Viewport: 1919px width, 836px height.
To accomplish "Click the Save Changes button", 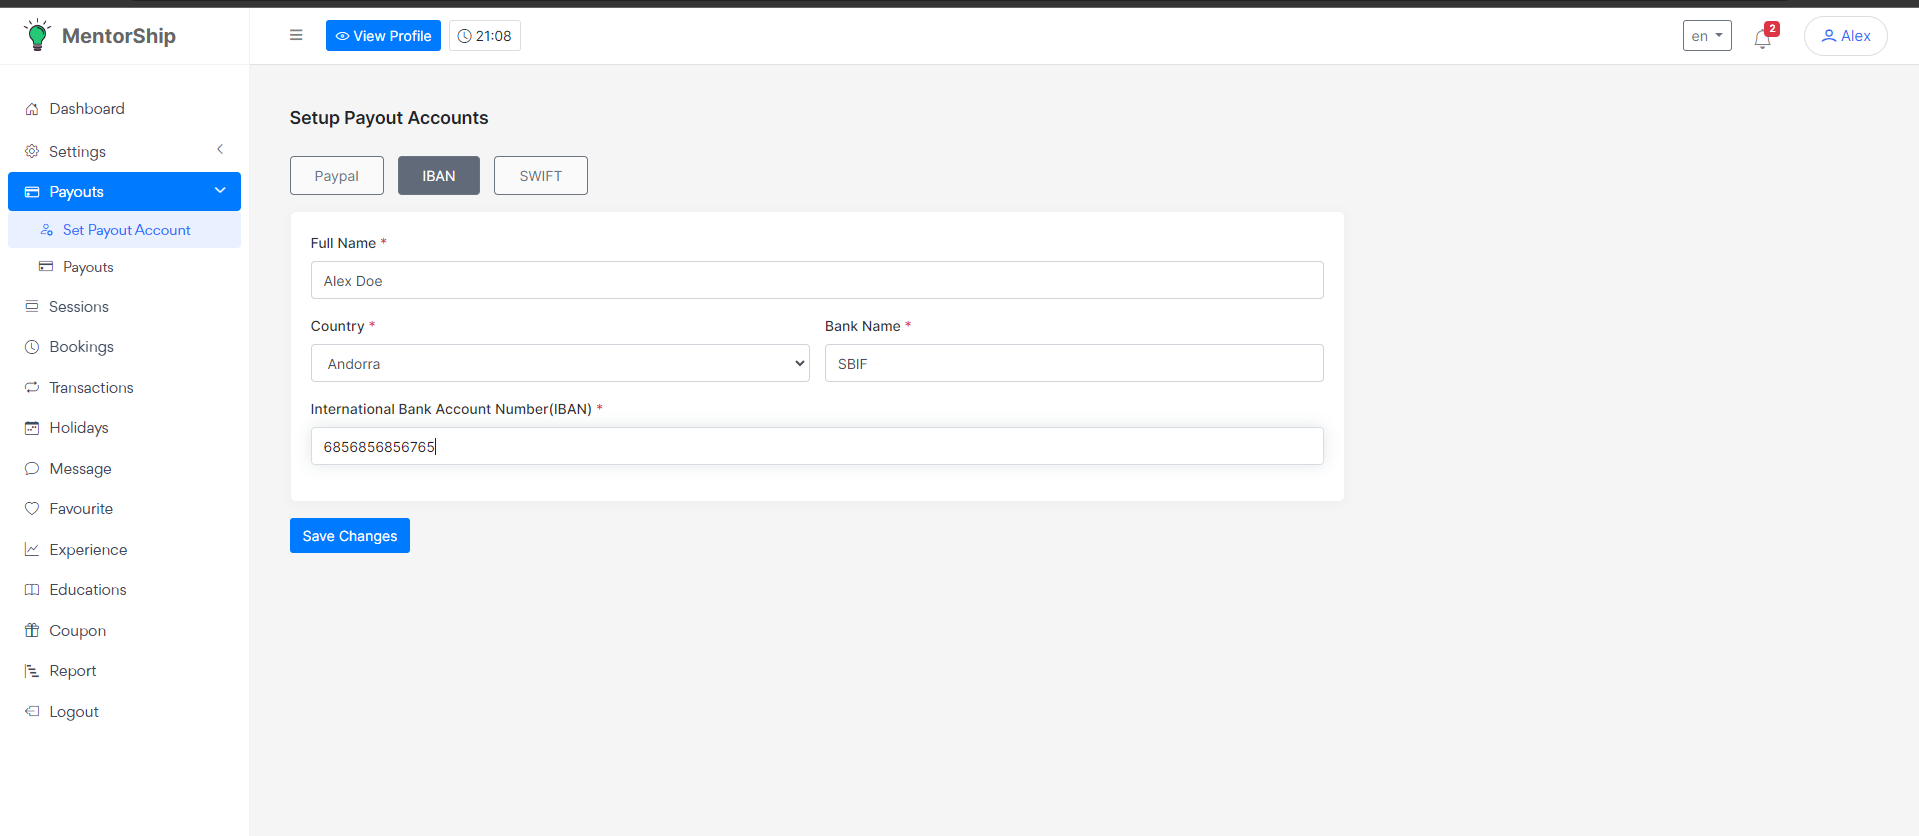I will click(x=349, y=536).
